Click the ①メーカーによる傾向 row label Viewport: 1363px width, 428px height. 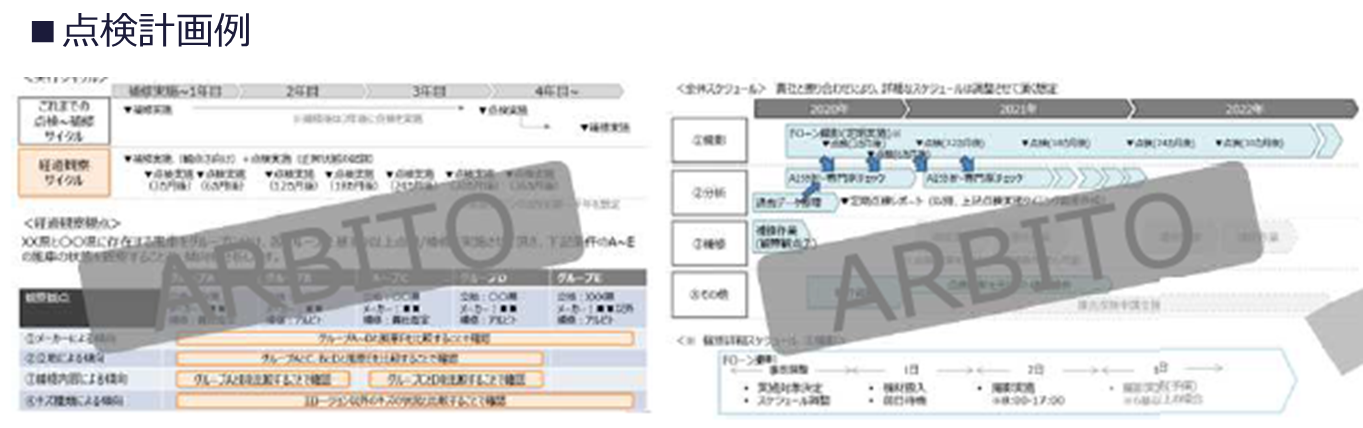pos(72,338)
